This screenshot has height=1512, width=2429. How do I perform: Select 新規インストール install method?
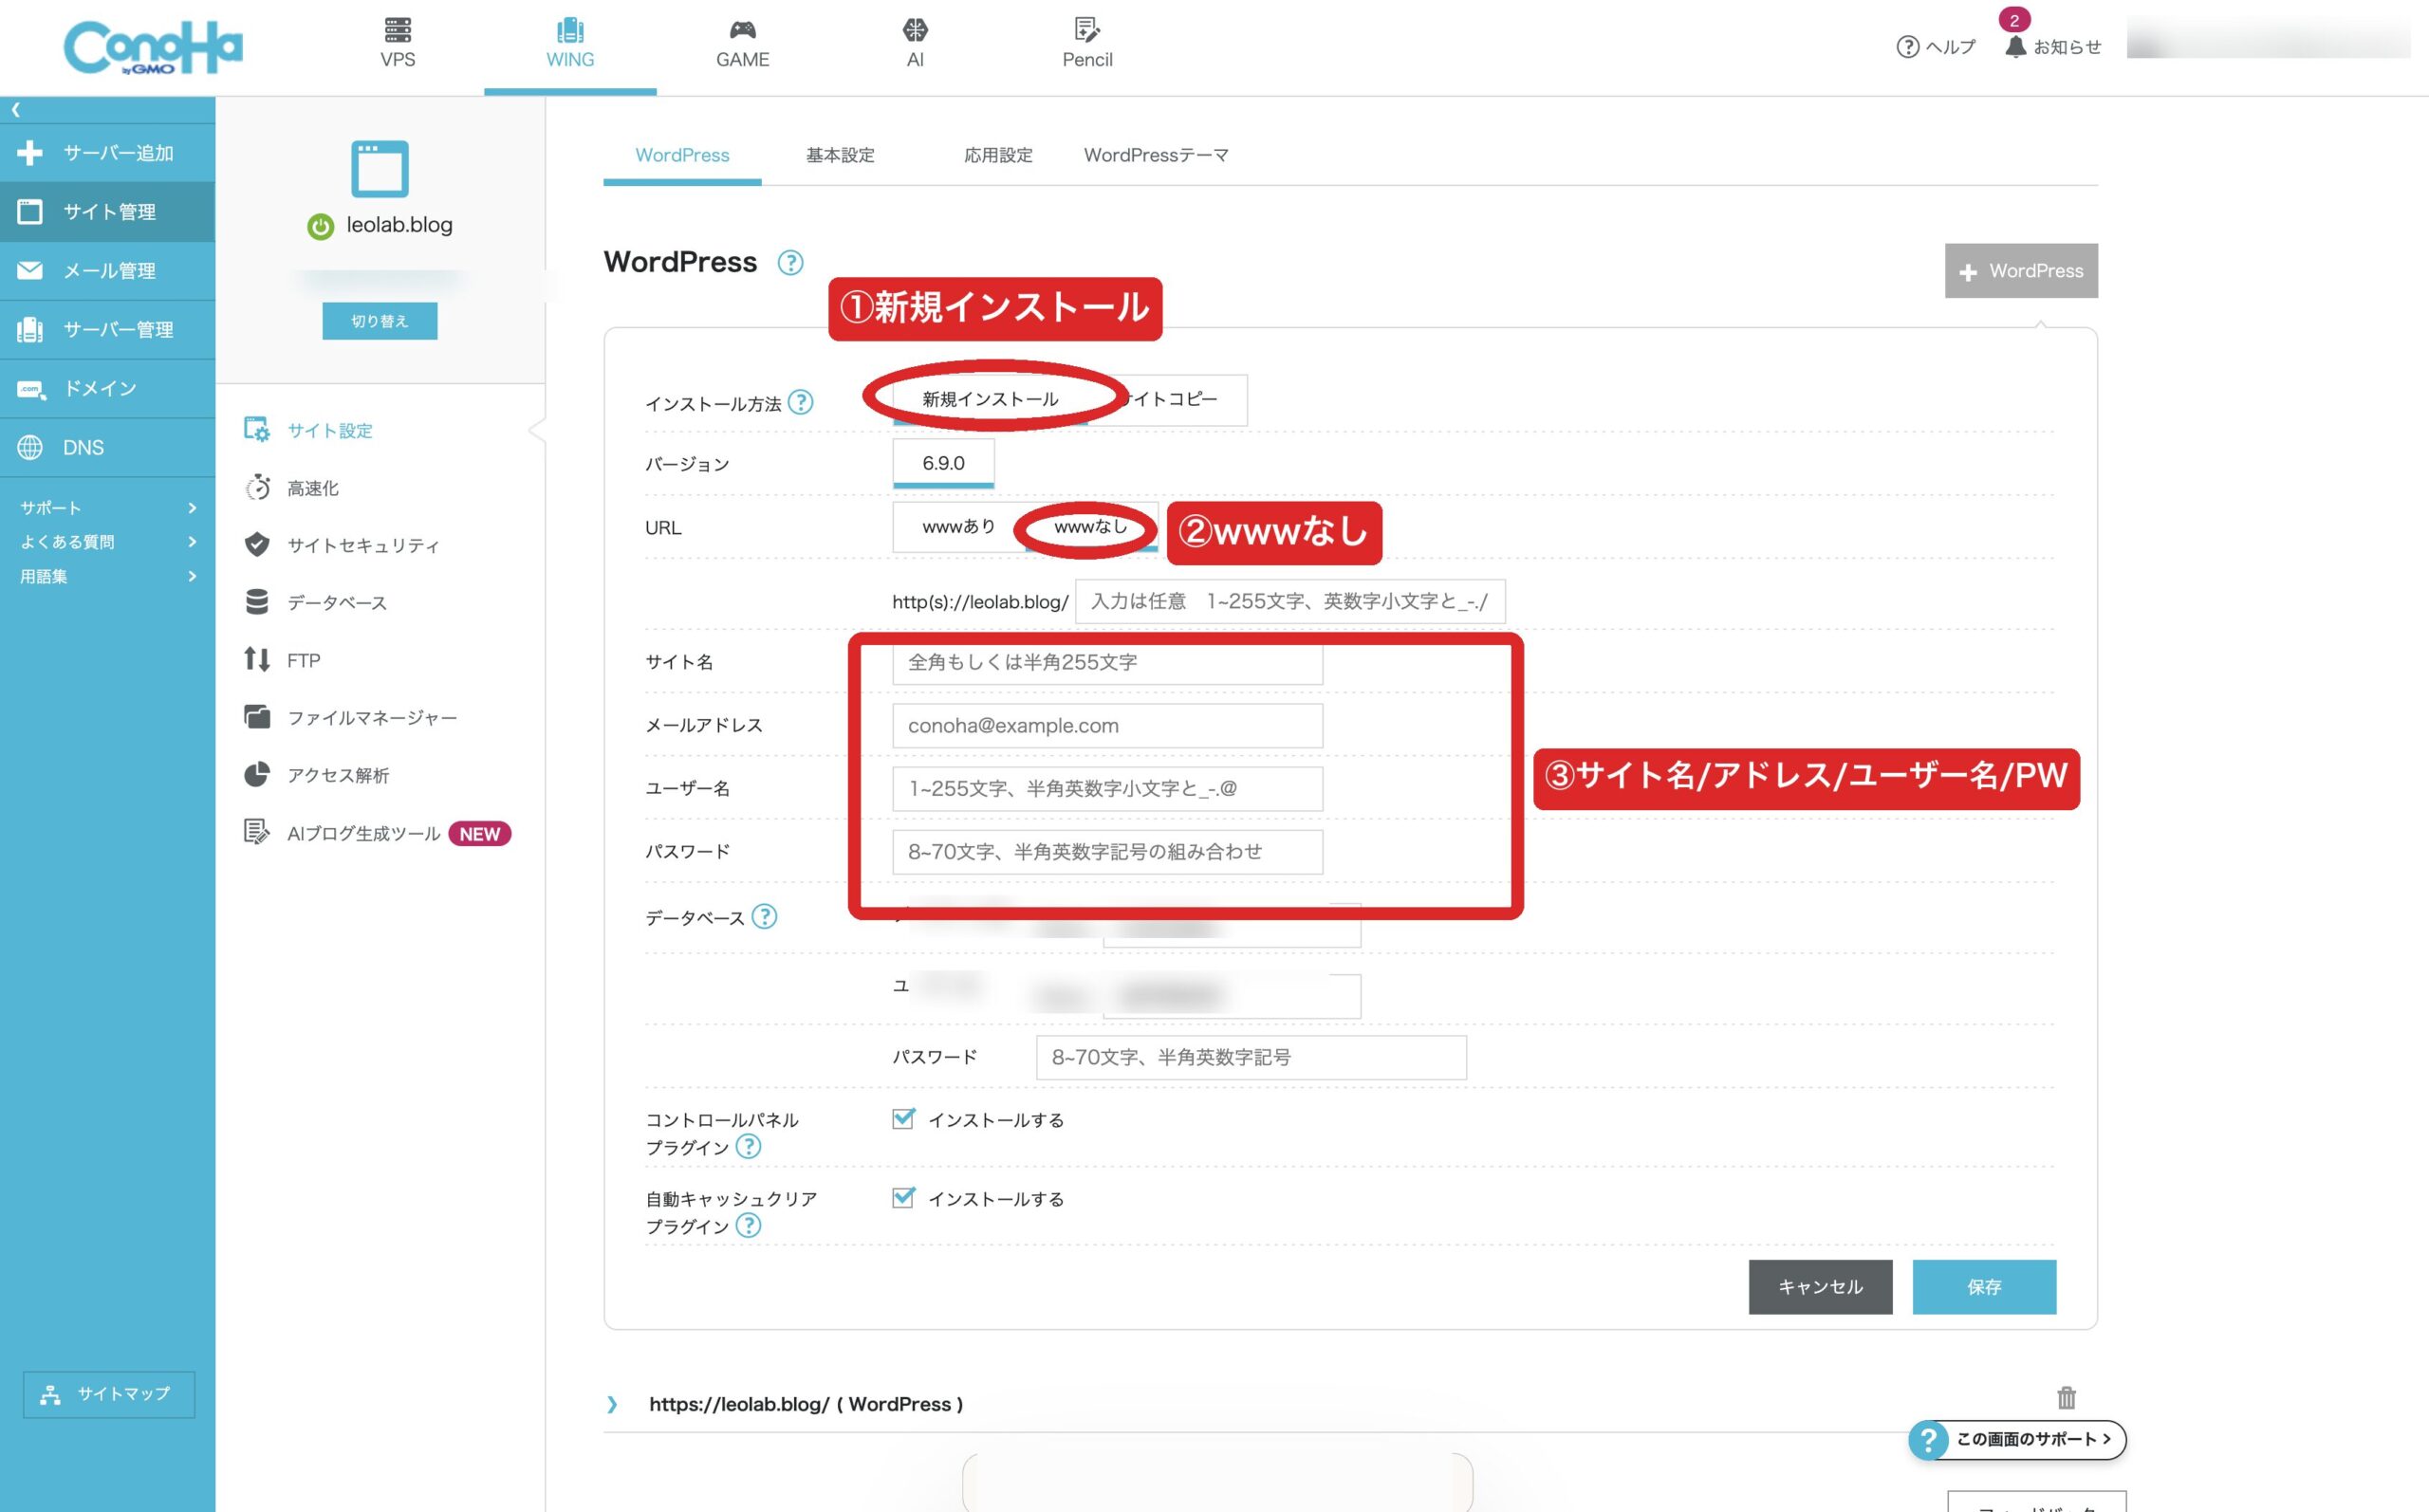pos(990,399)
